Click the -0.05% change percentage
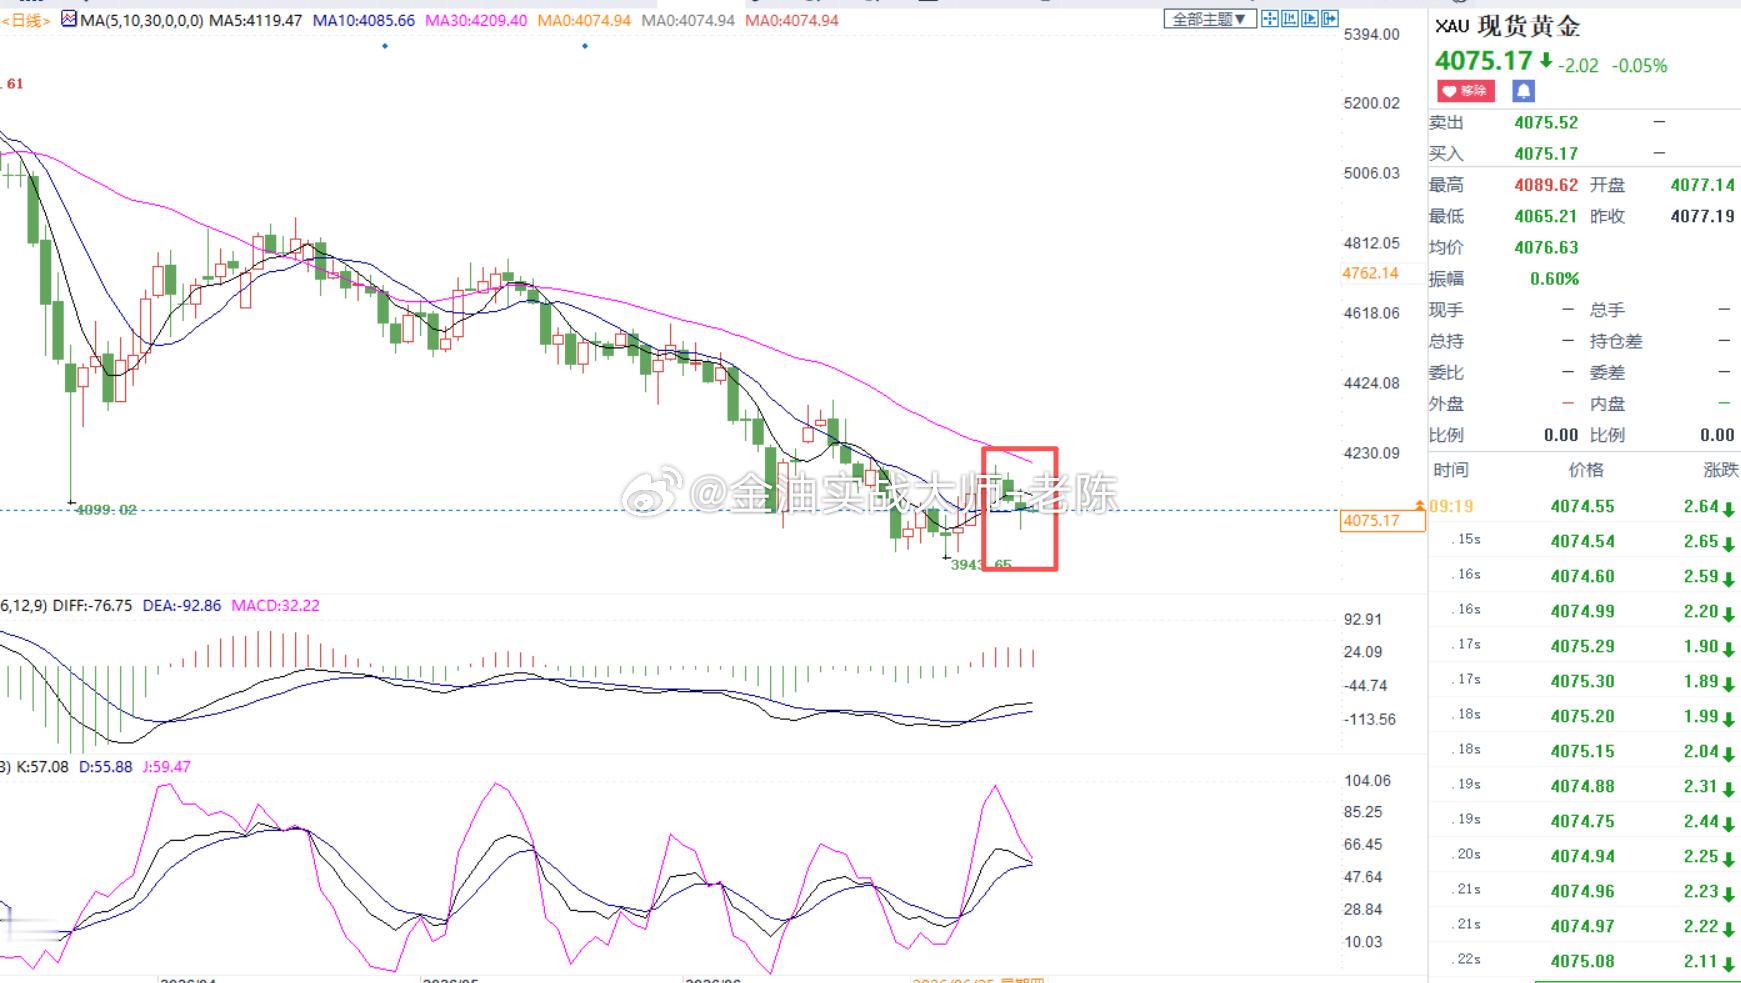Image resolution: width=1741 pixels, height=983 pixels. [1639, 66]
